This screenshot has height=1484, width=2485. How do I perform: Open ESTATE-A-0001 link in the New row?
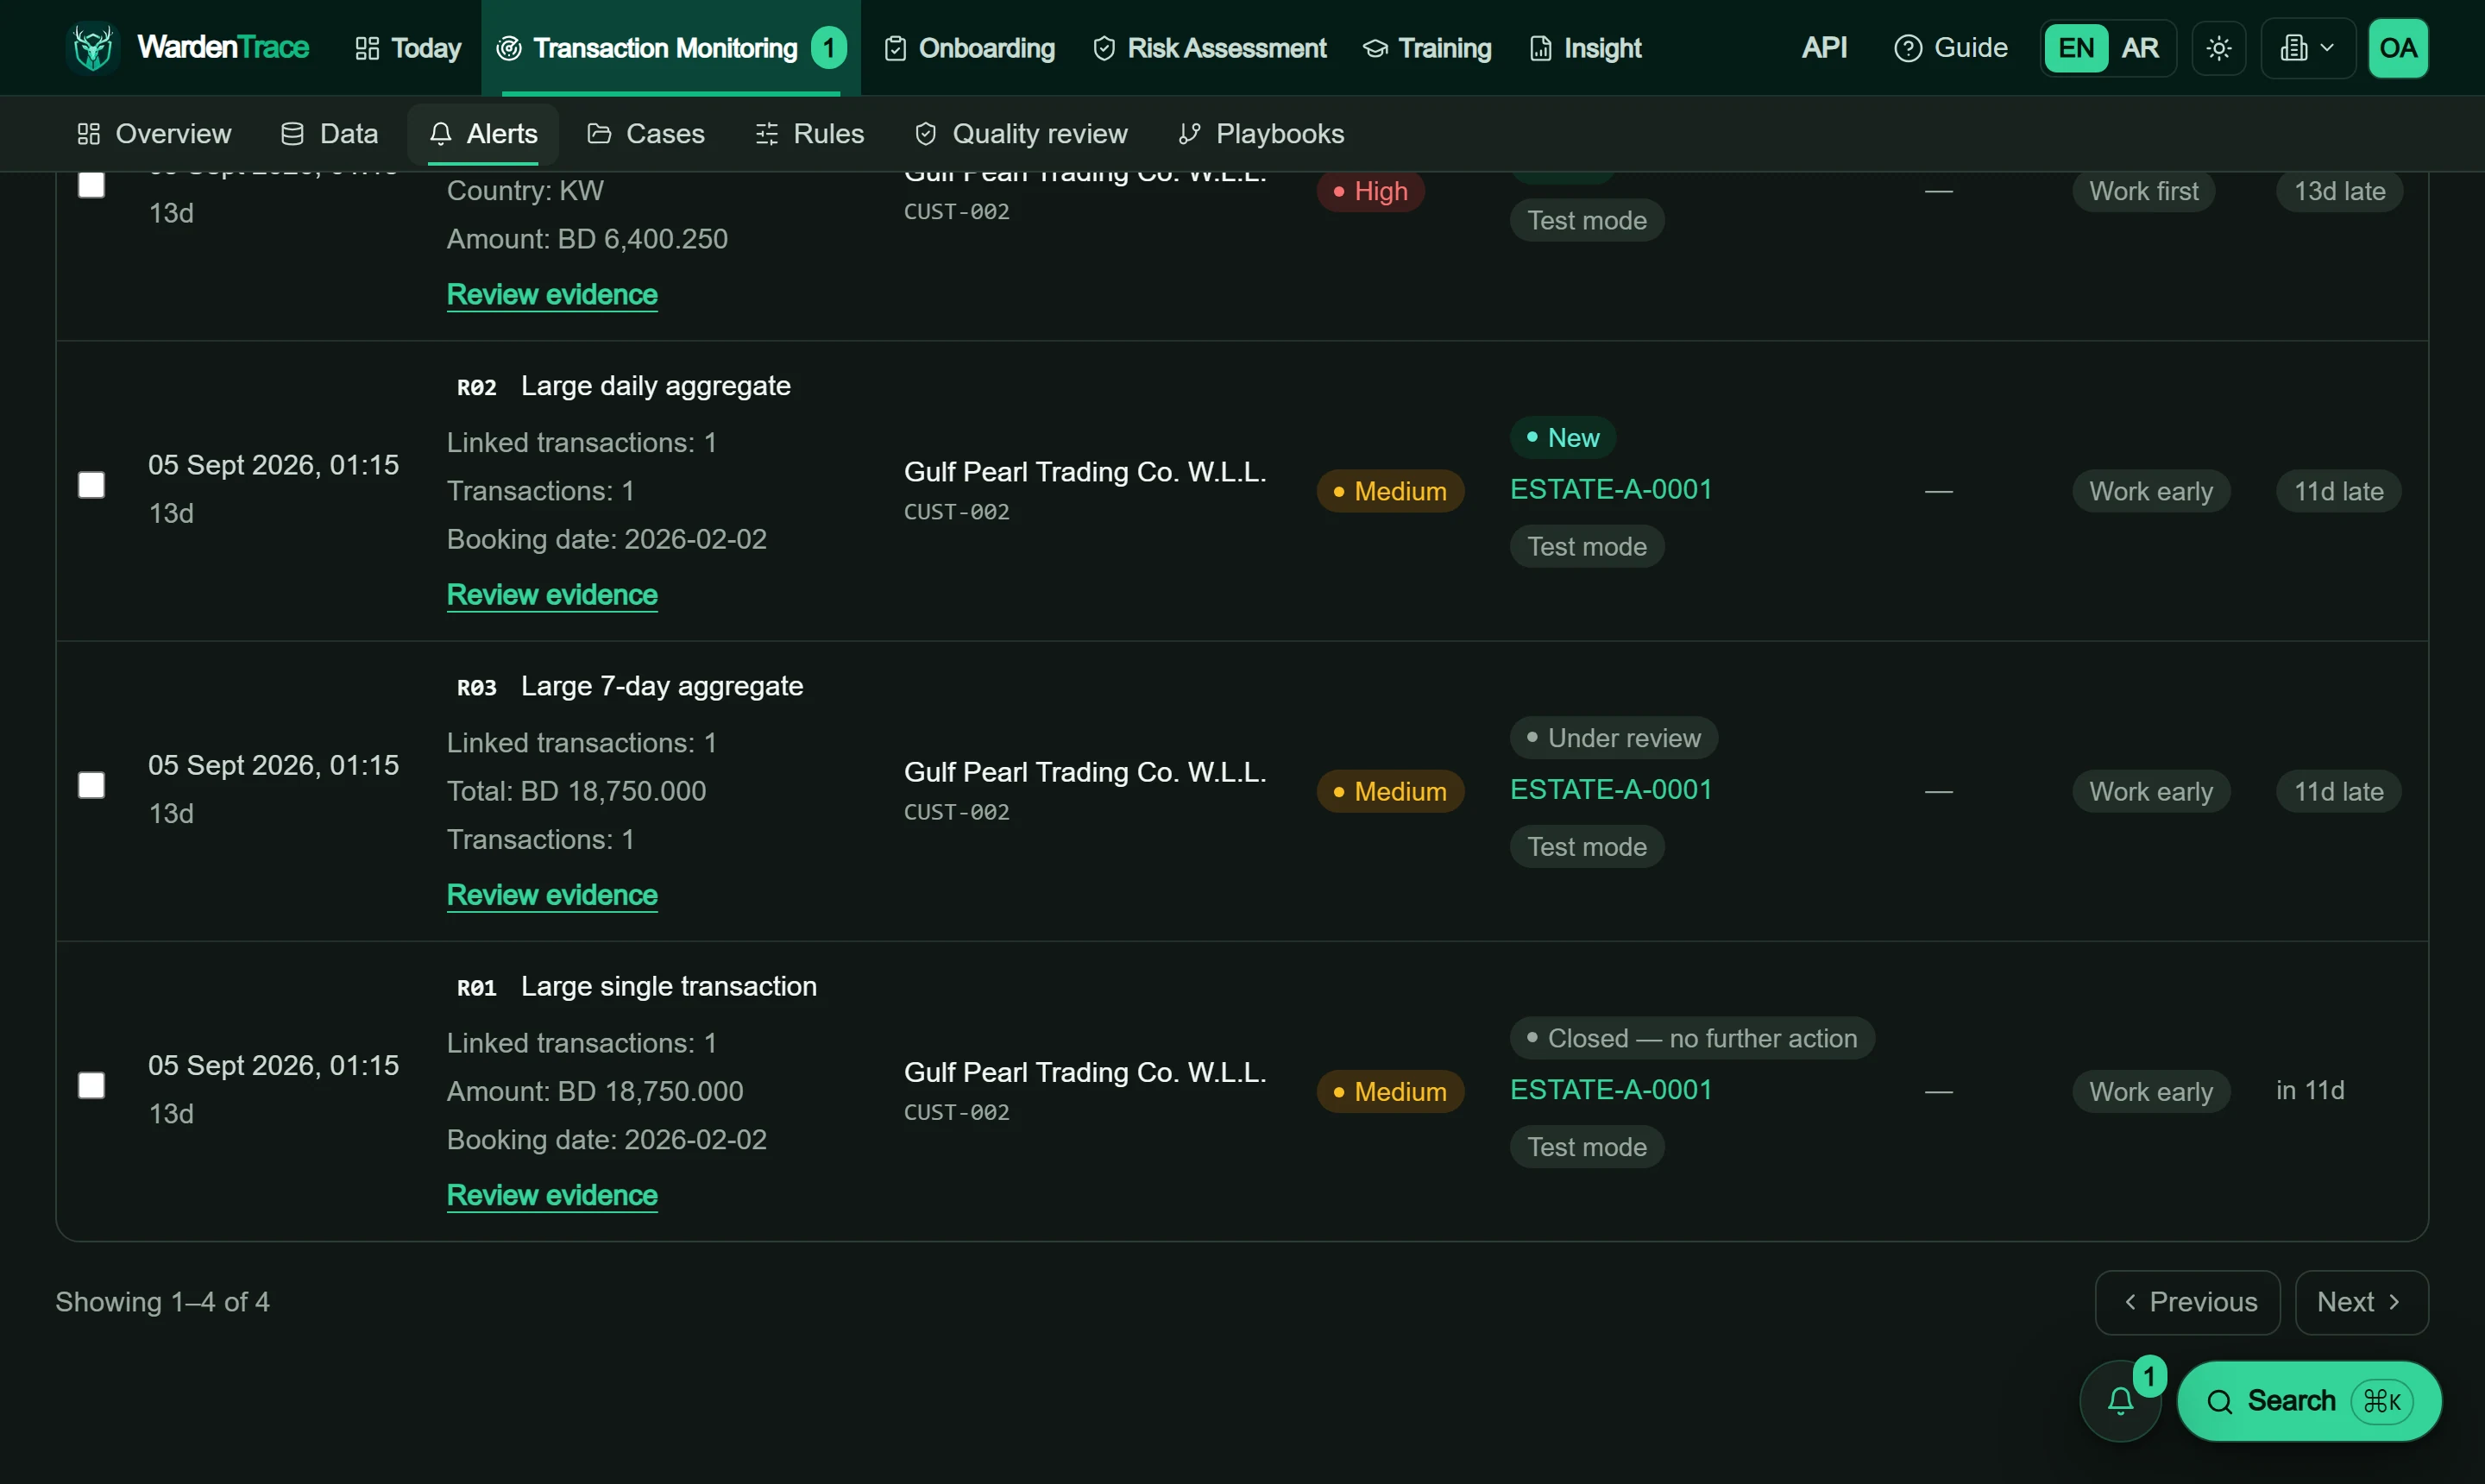[x=1611, y=489]
